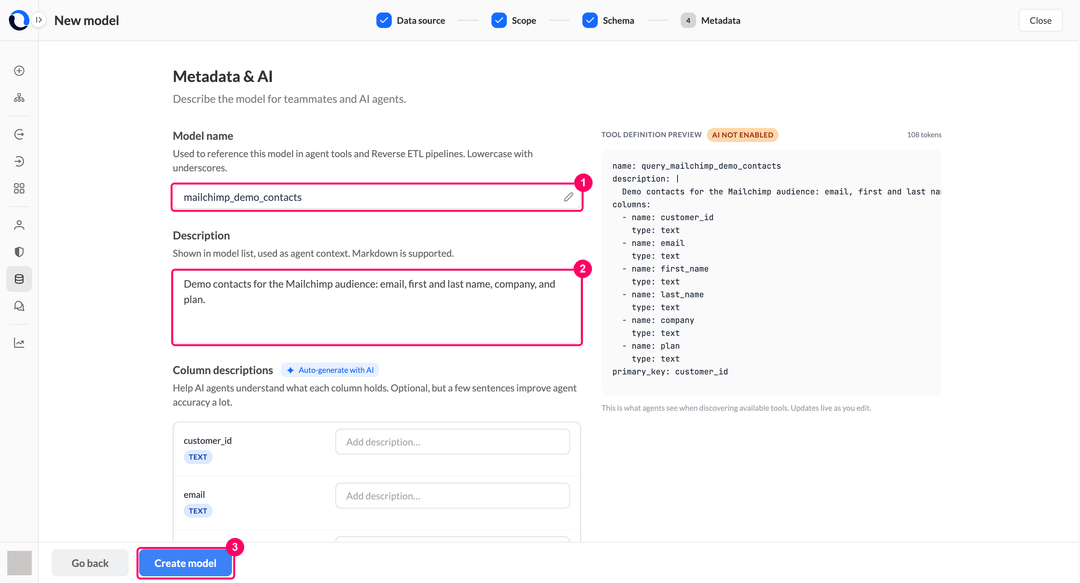Click the Create model button
The width and height of the screenshot is (1080, 583).
click(185, 563)
